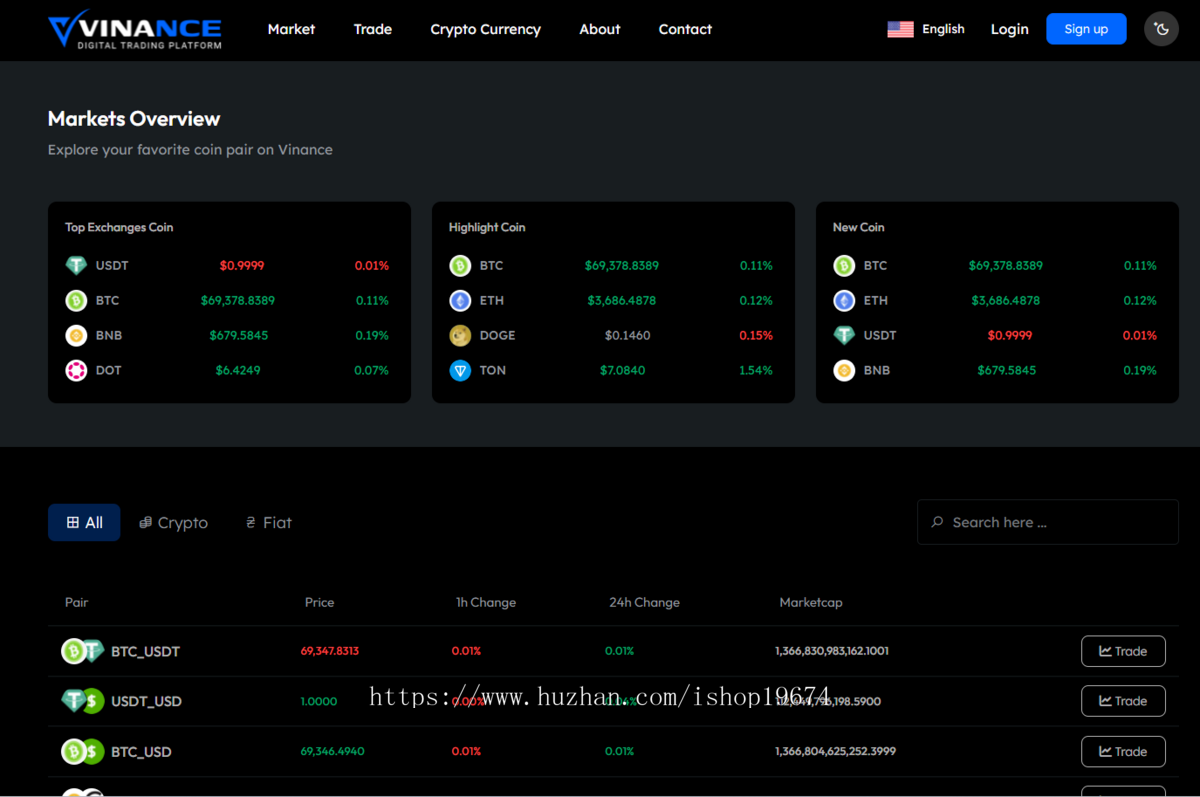Image resolution: width=1200 pixels, height=797 pixels.
Task: Click the BTC_USDT pair icon
Action: tap(82, 651)
